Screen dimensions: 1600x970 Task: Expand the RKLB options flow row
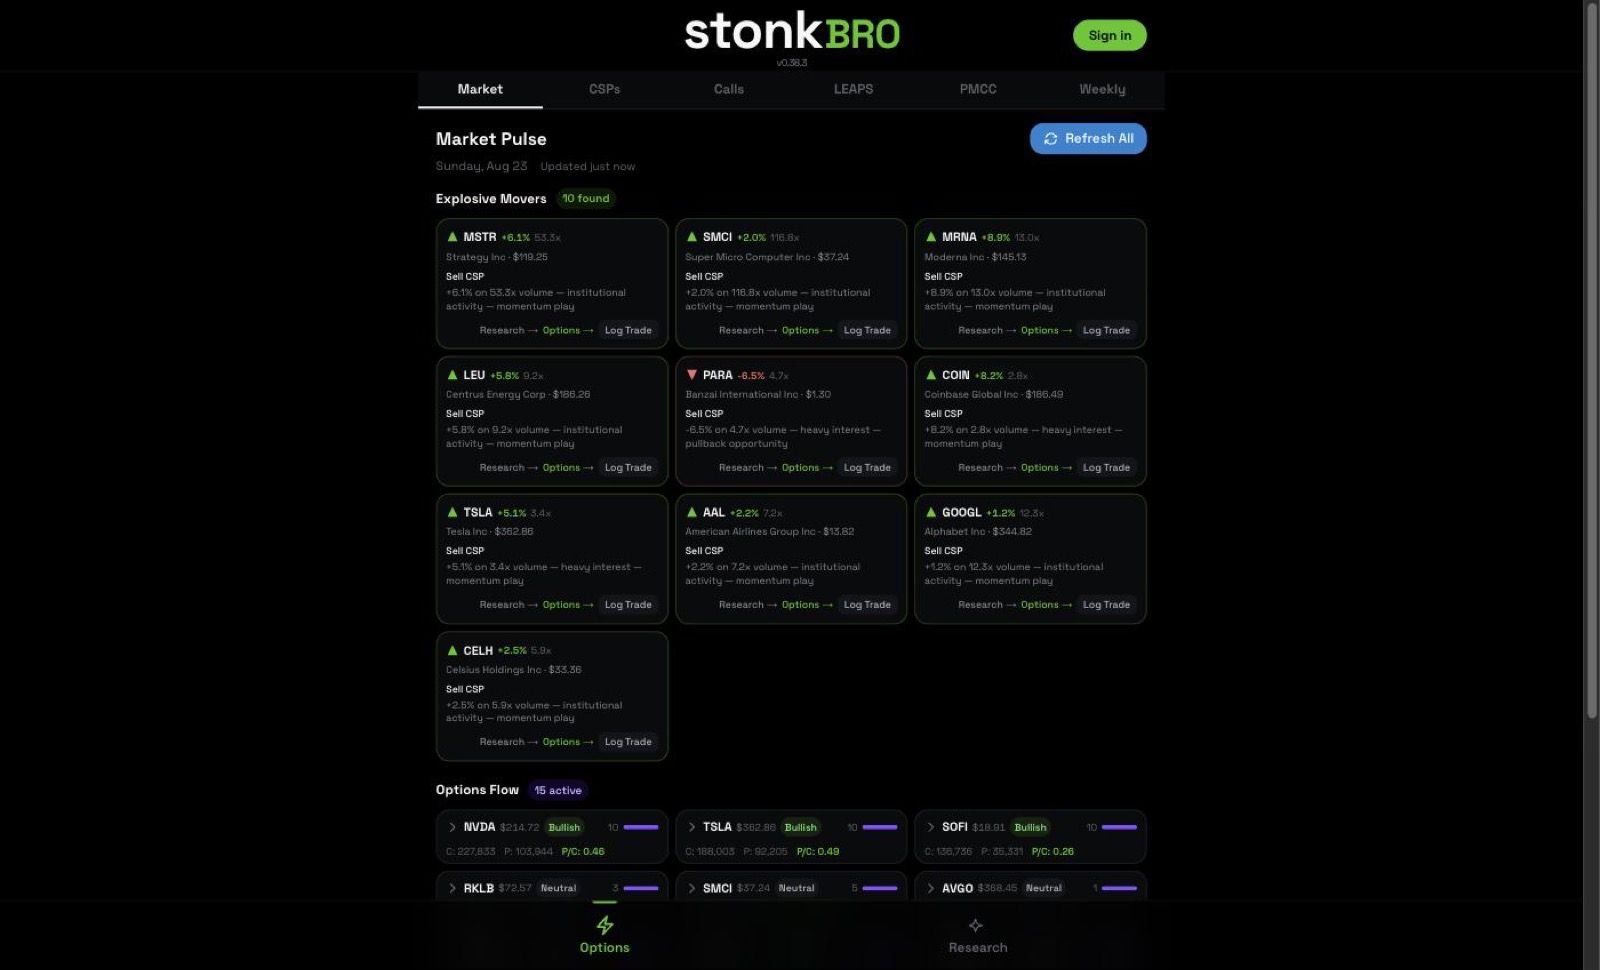pos(452,888)
